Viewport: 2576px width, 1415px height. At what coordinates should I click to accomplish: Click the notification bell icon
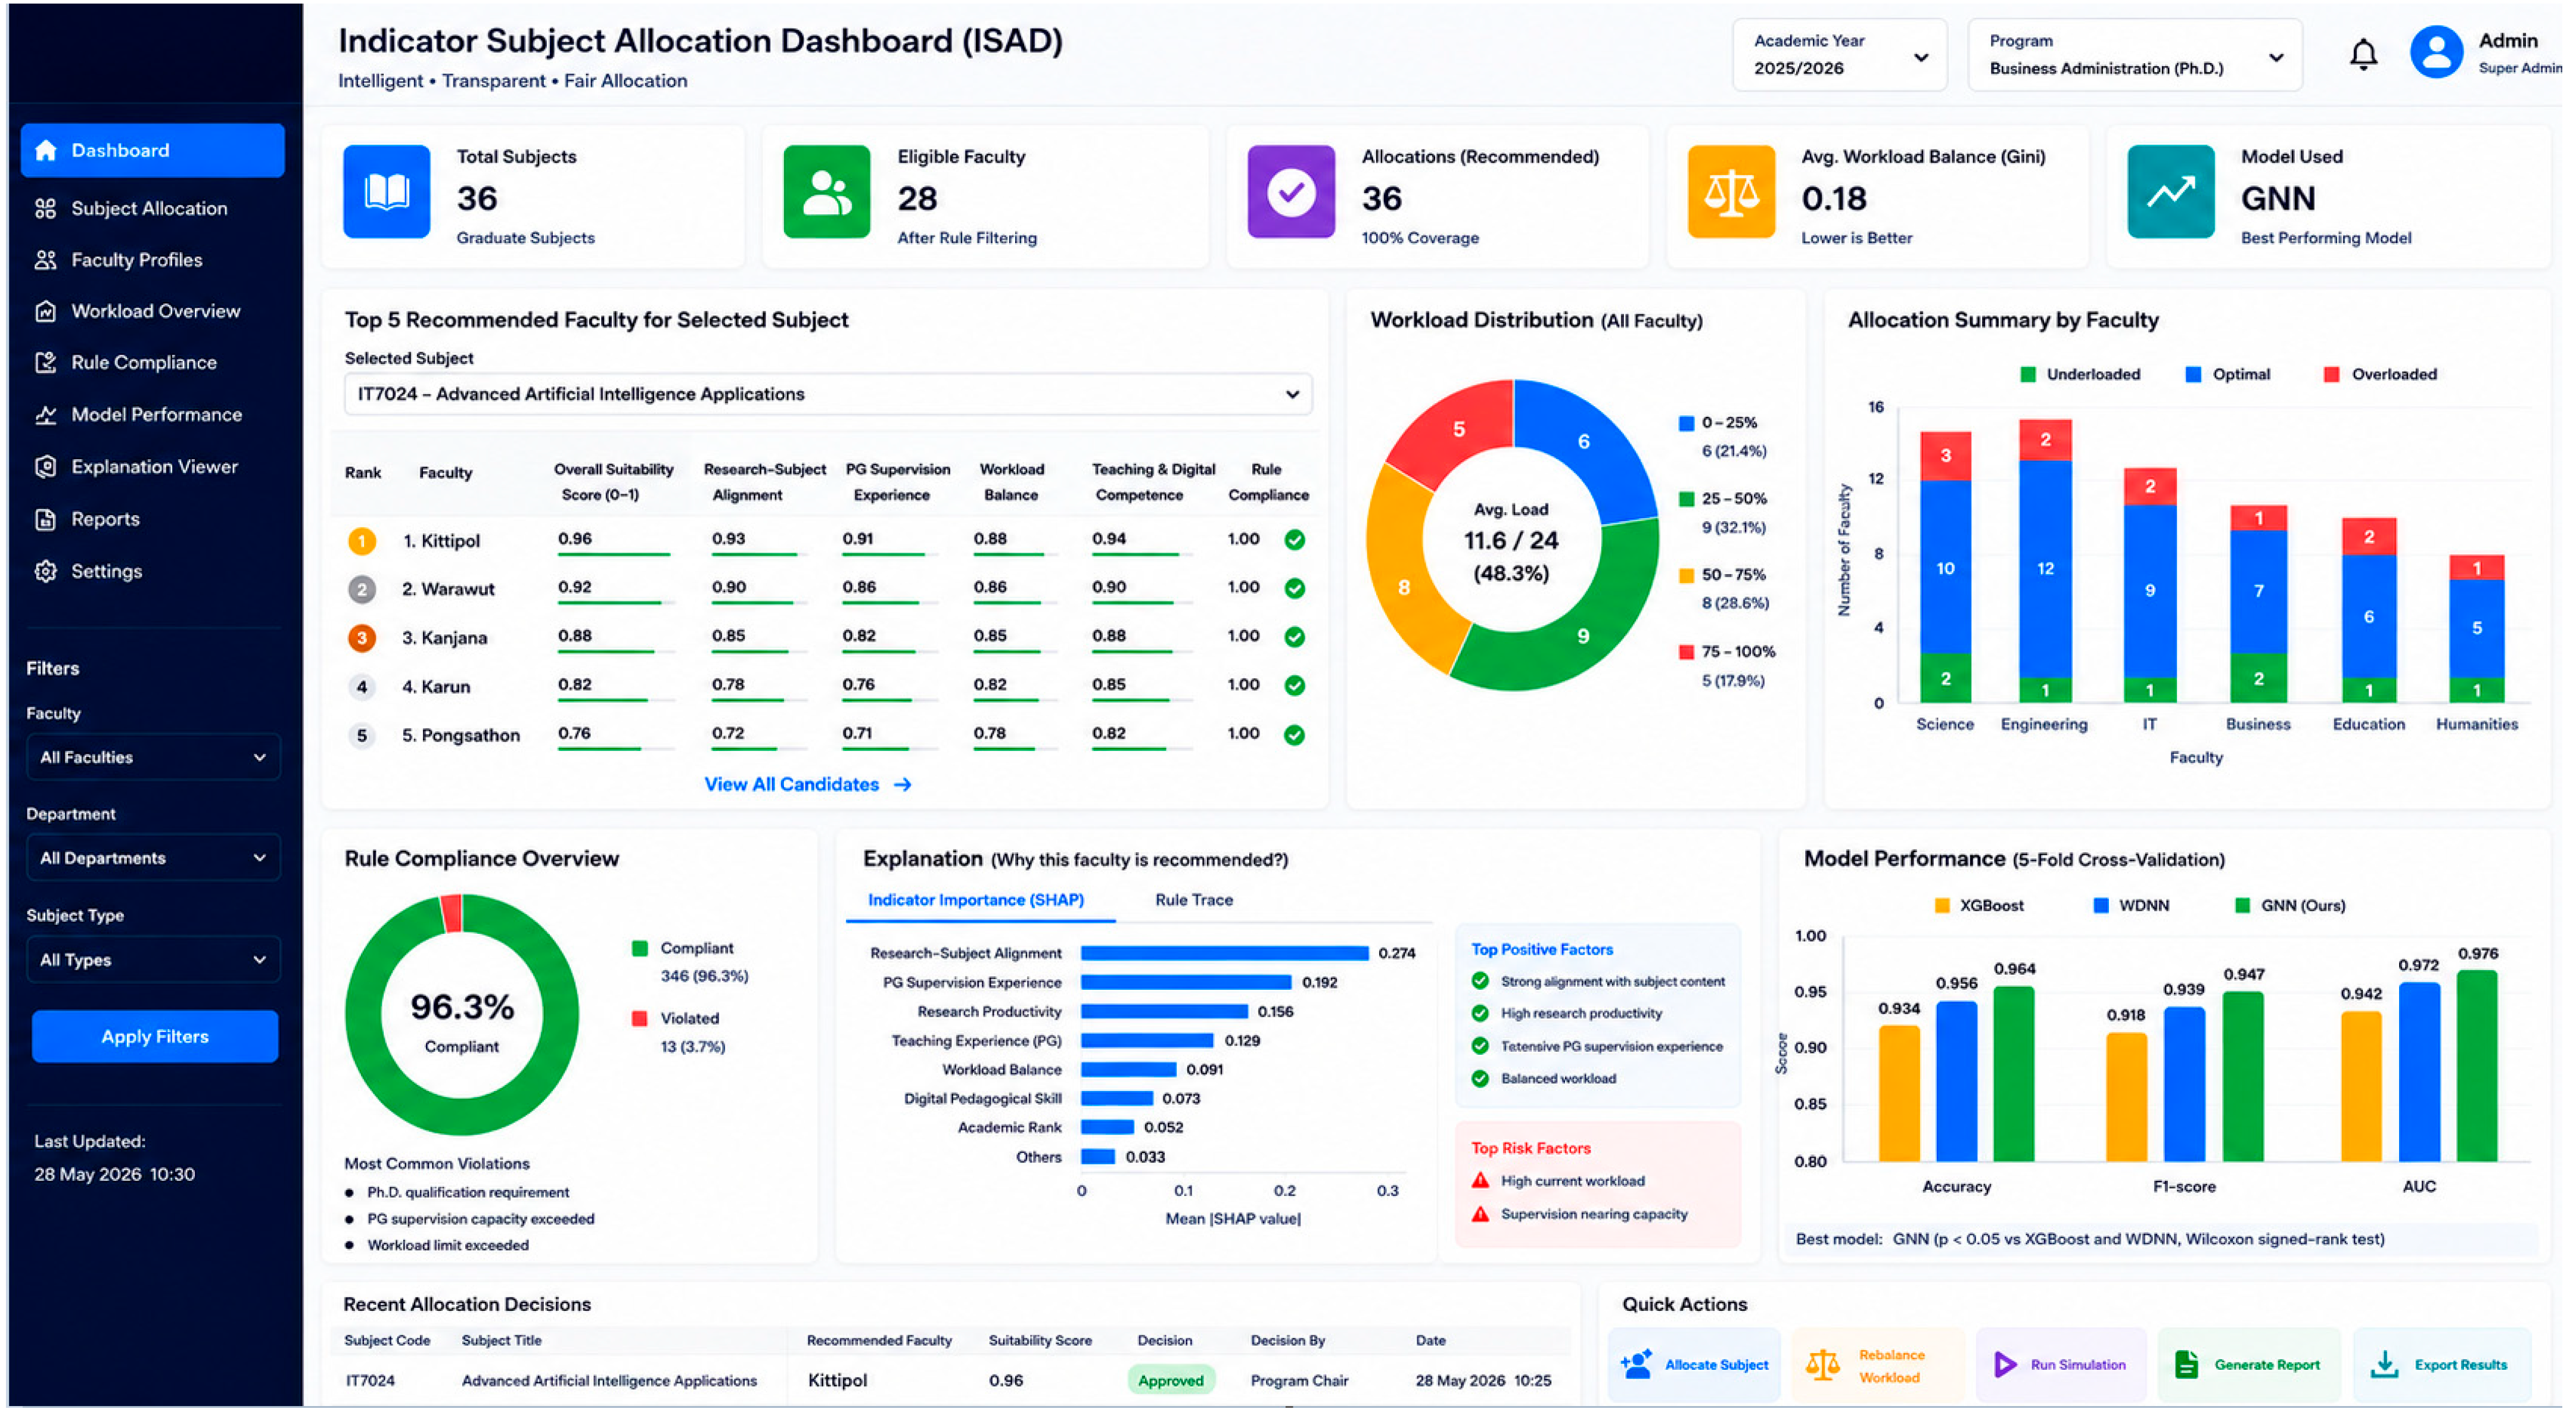(x=2362, y=54)
